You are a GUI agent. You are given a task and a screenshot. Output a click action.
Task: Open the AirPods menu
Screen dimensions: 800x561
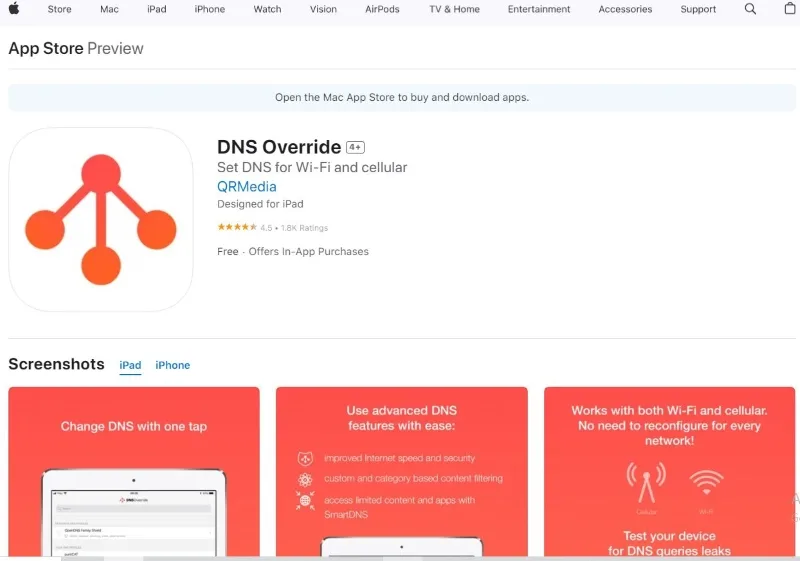tap(382, 9)
